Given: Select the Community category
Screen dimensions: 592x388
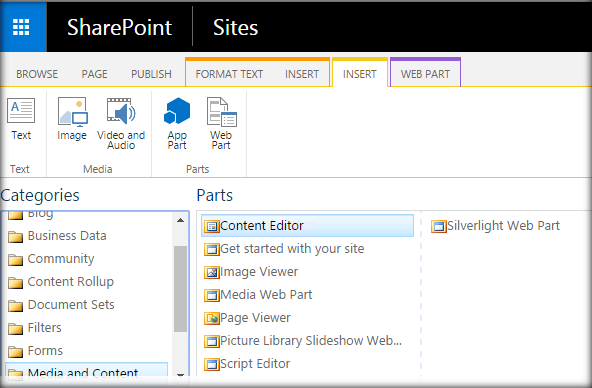Looking at the screenshot, I should pos(61,259).
